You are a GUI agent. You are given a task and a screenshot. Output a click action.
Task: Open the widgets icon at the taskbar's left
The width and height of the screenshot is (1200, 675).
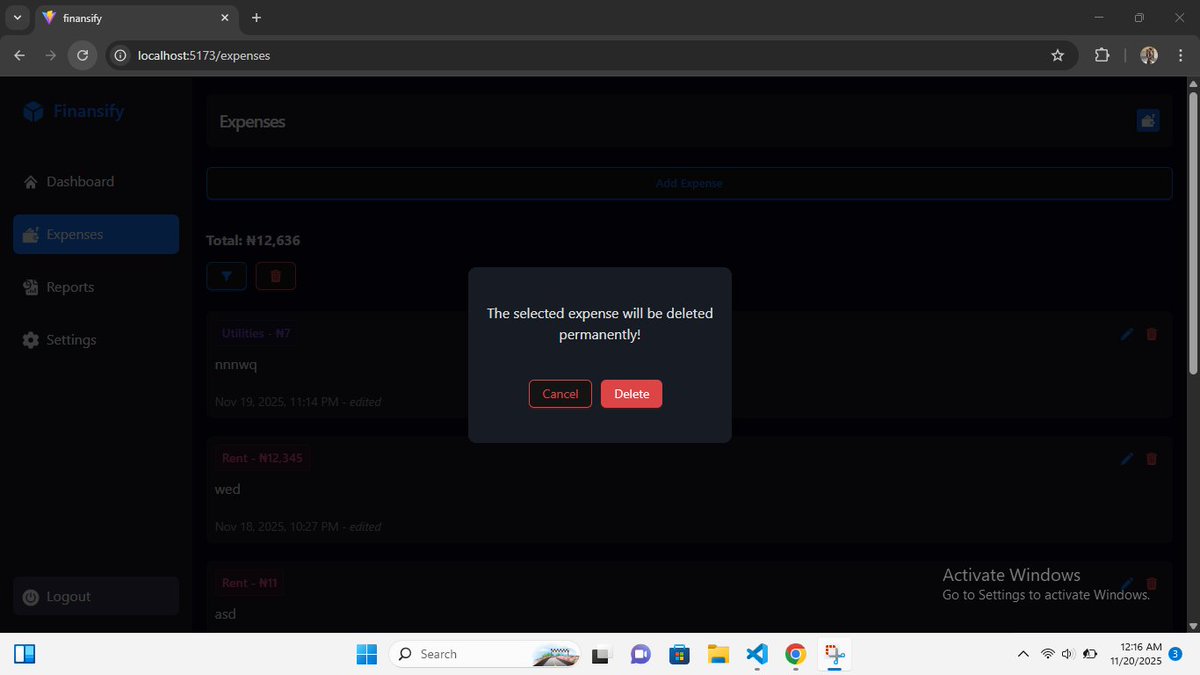[24, 654]
